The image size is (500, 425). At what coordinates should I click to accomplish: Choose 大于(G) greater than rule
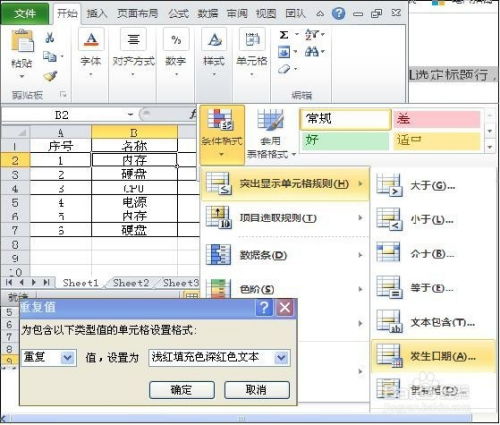click(432, 186)
